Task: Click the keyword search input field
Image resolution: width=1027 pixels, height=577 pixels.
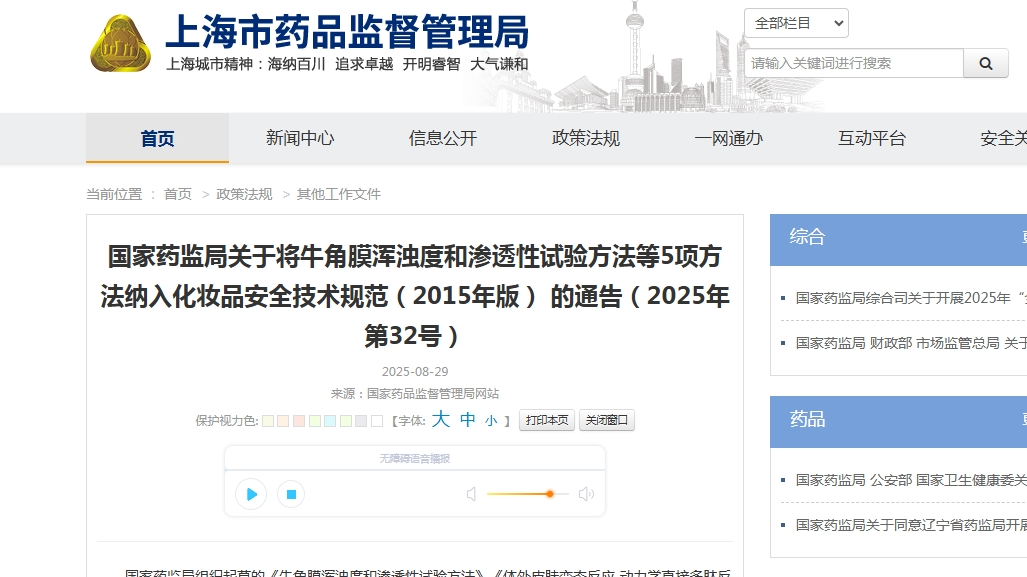Action: coord(853,63)
